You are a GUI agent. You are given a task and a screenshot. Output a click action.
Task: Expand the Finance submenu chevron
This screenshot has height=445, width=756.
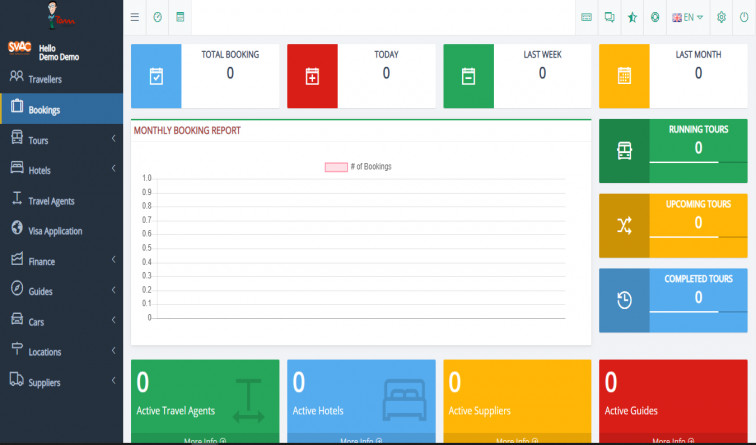click(x=113, y=260)
